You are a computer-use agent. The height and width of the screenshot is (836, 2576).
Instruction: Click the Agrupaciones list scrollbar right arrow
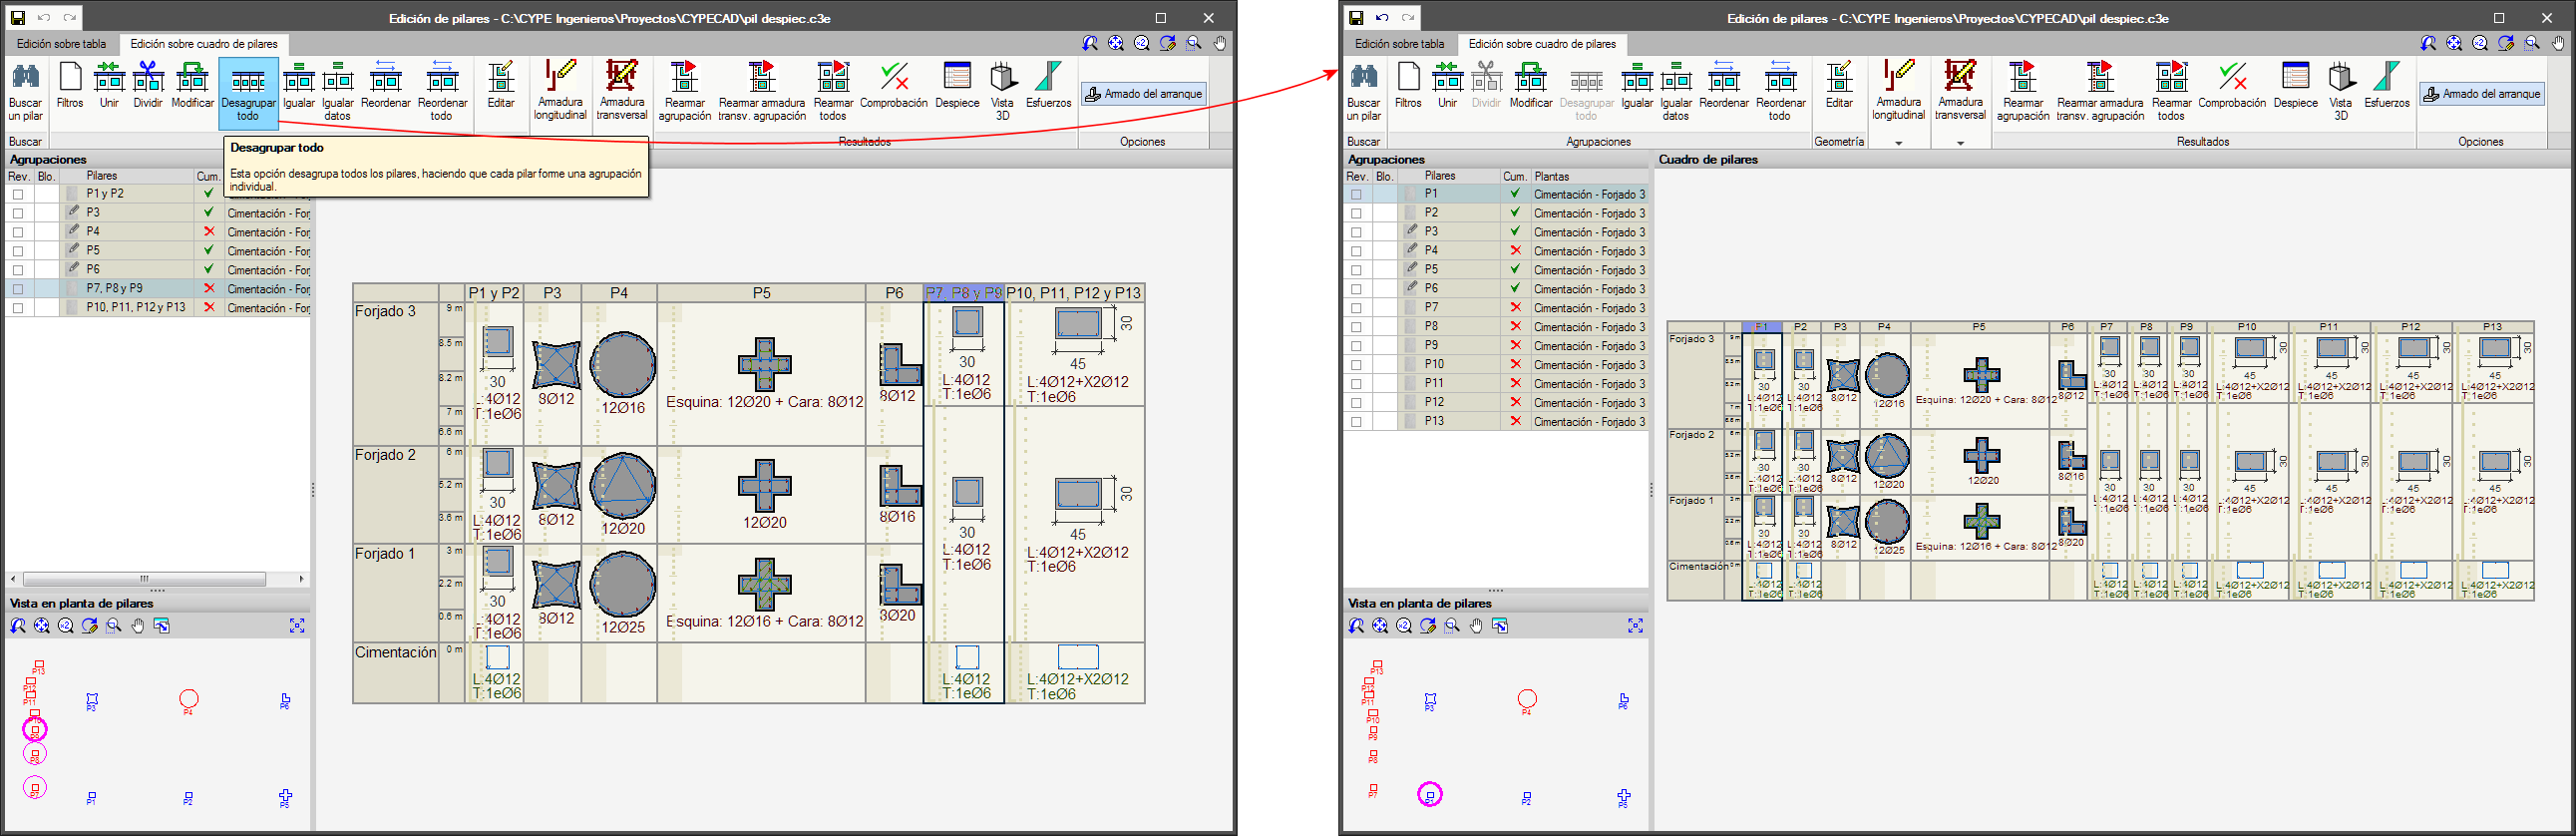[301, 579]
